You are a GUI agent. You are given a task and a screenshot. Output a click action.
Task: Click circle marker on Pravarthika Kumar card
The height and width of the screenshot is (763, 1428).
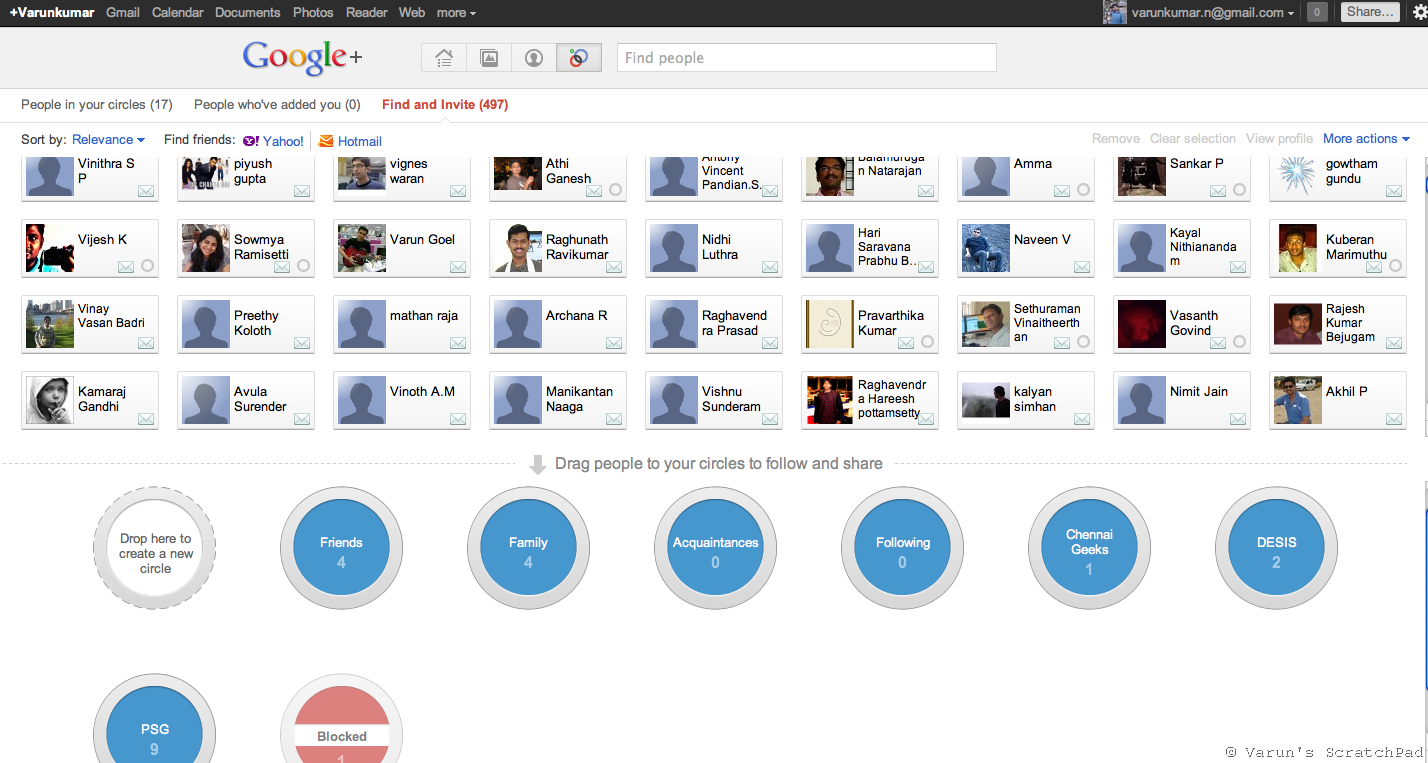(x=927, y=342)
